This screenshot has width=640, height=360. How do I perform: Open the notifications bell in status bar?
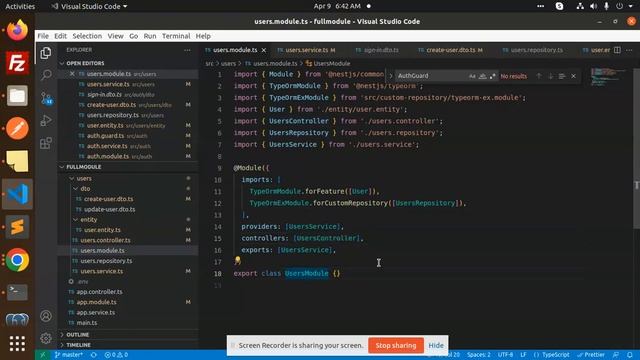(629, 355)
